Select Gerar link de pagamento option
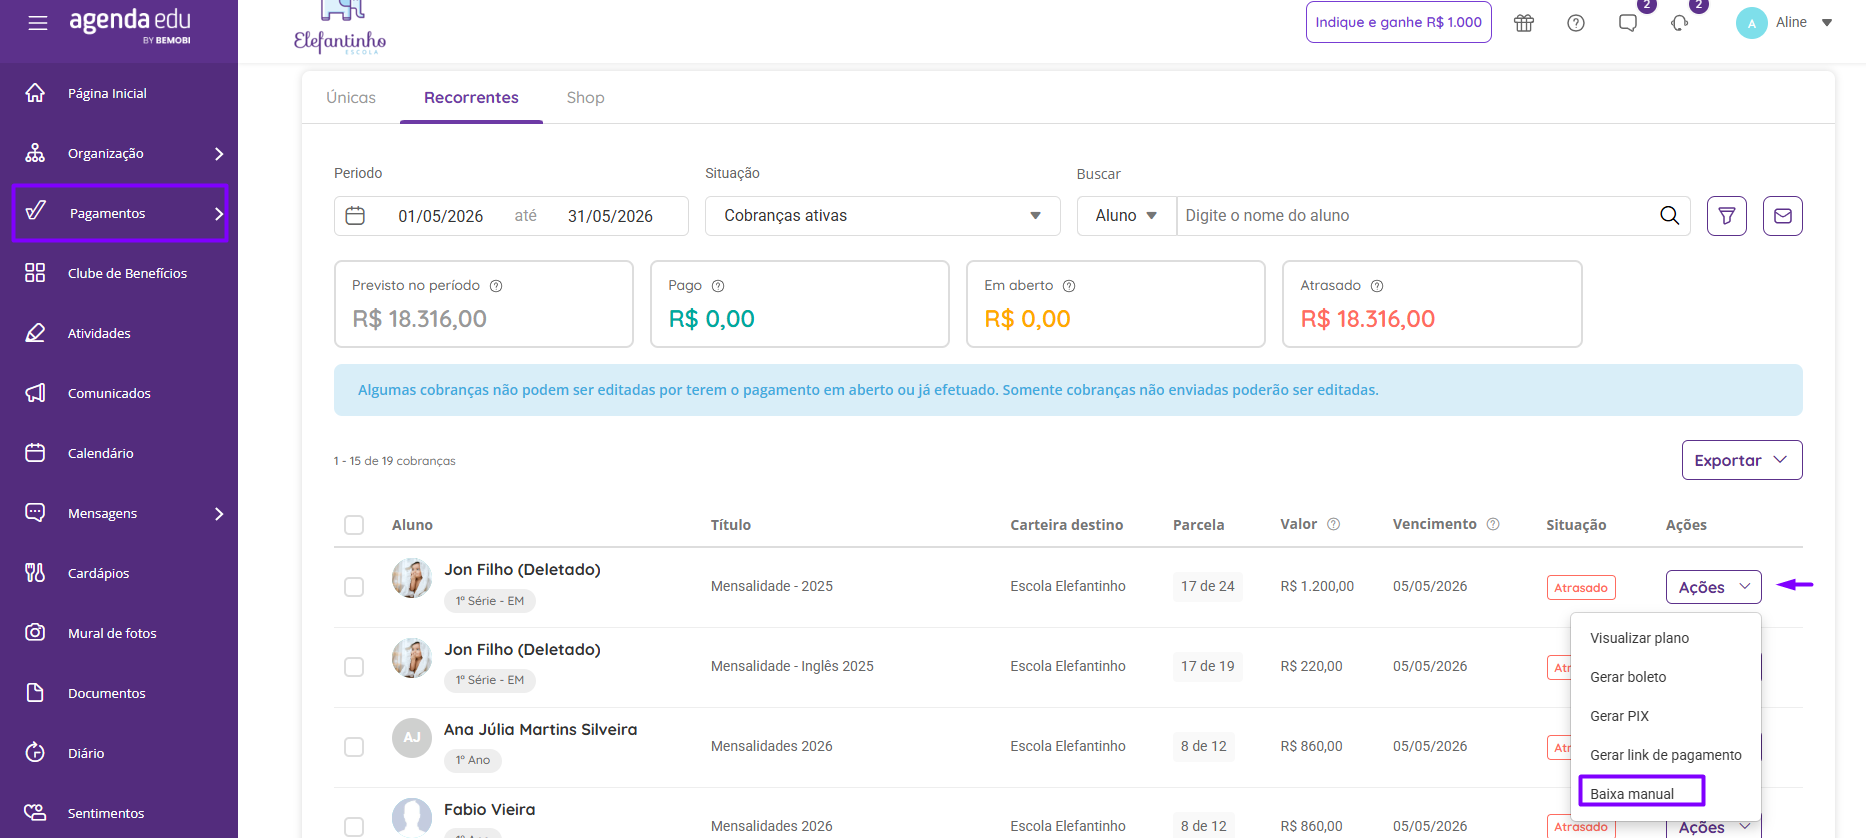The width and height of the screenshot is (1866, 838). pos(1666,755)
